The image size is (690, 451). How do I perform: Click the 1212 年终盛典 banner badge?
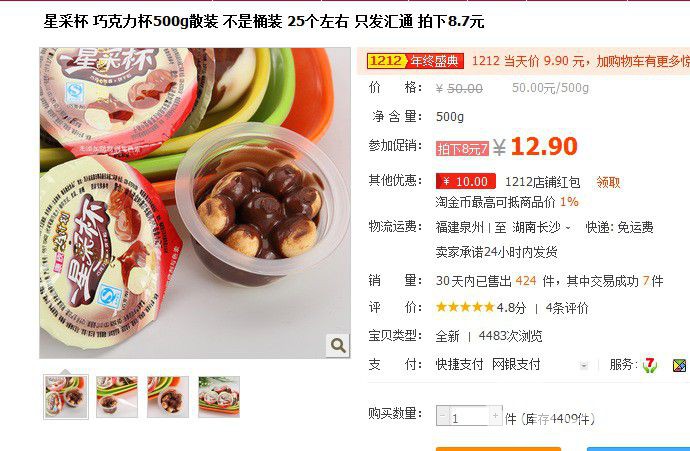tap(415, 61)
